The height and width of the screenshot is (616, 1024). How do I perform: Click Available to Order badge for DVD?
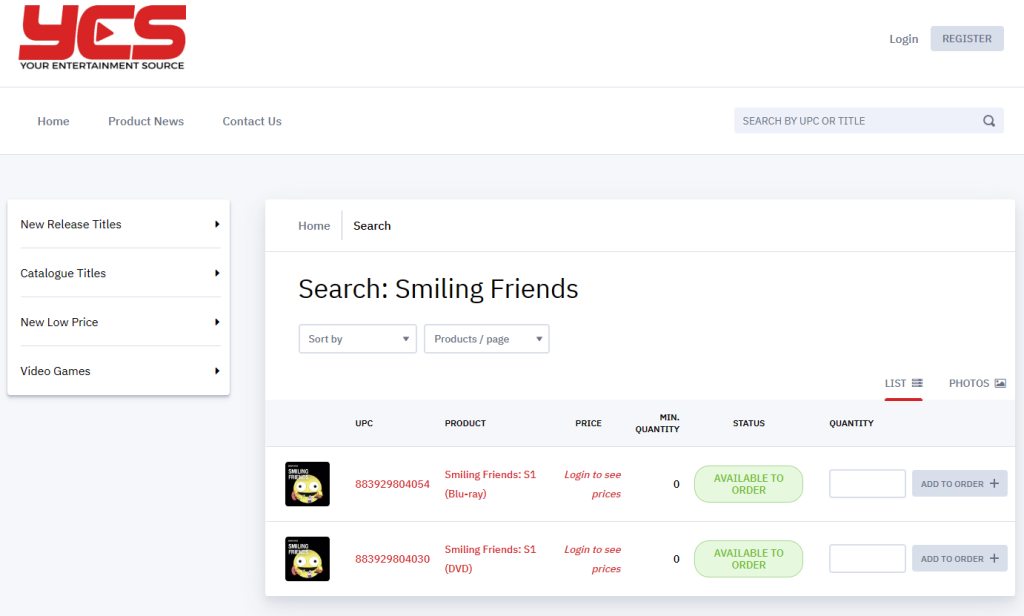point(748,559)
